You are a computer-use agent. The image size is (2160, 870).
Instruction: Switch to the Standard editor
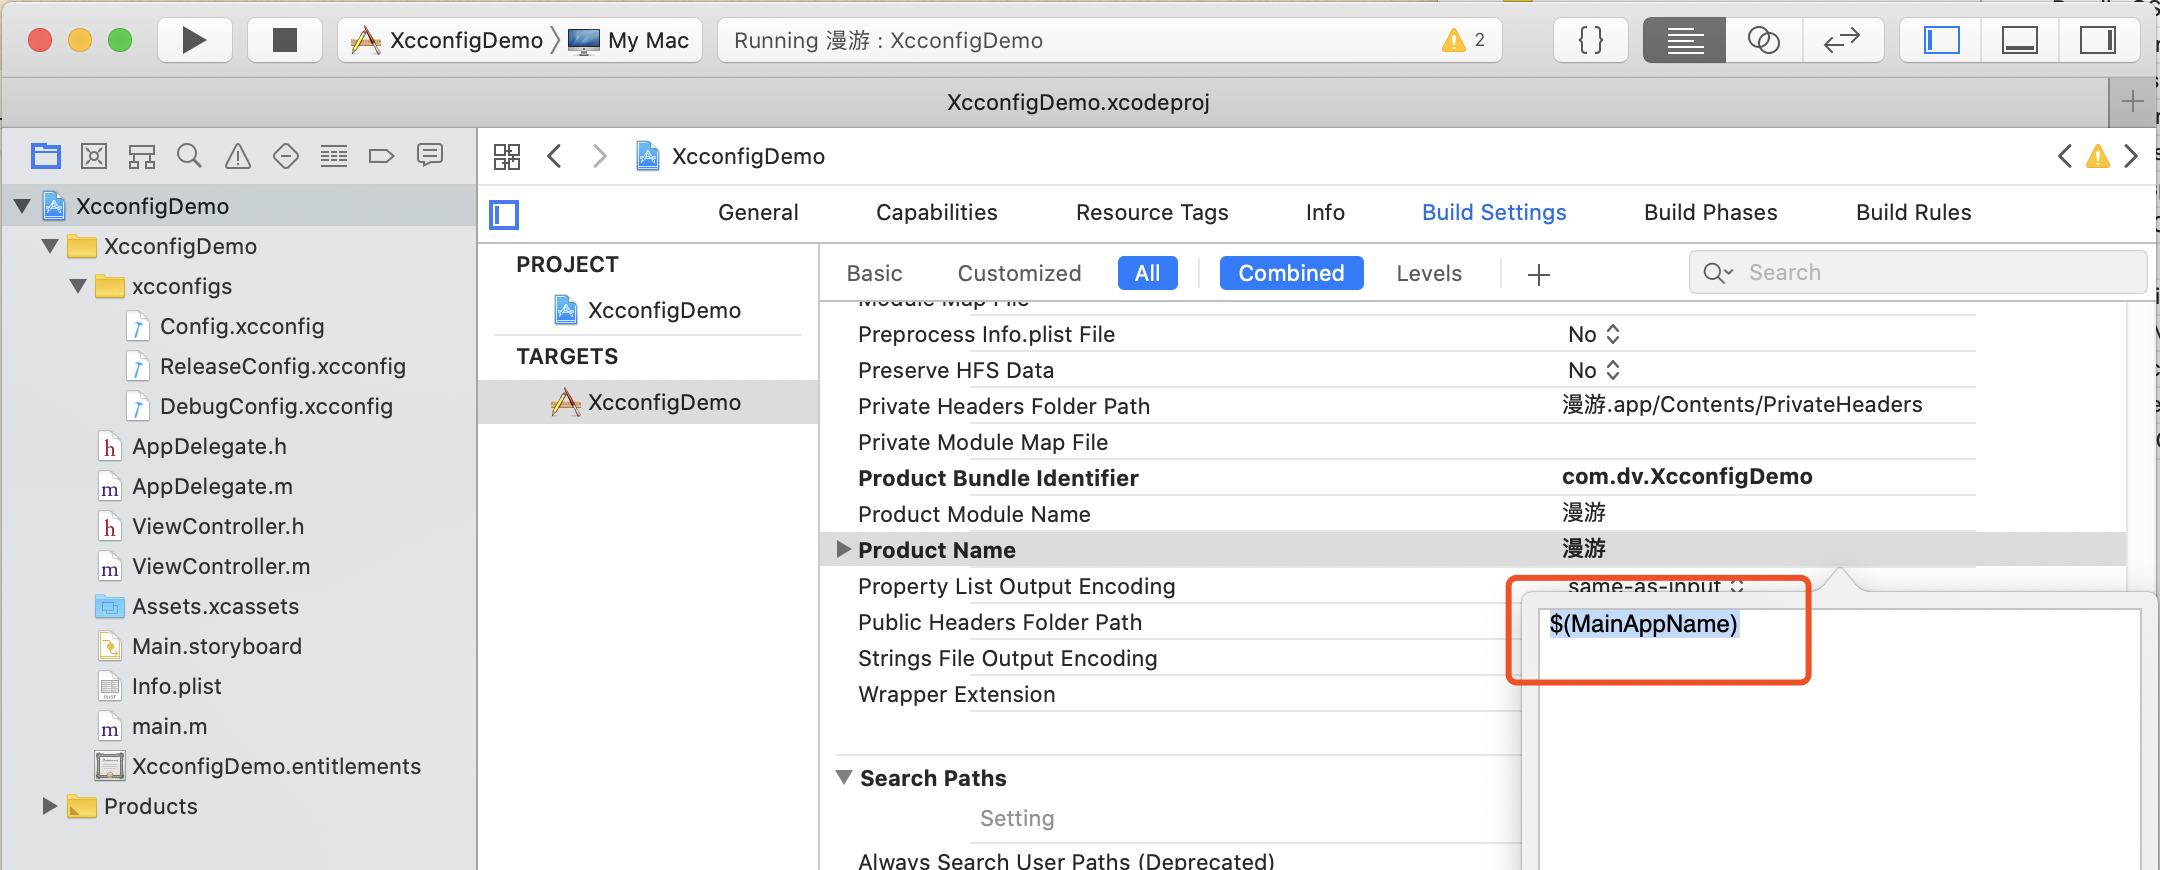[1685, 40]
